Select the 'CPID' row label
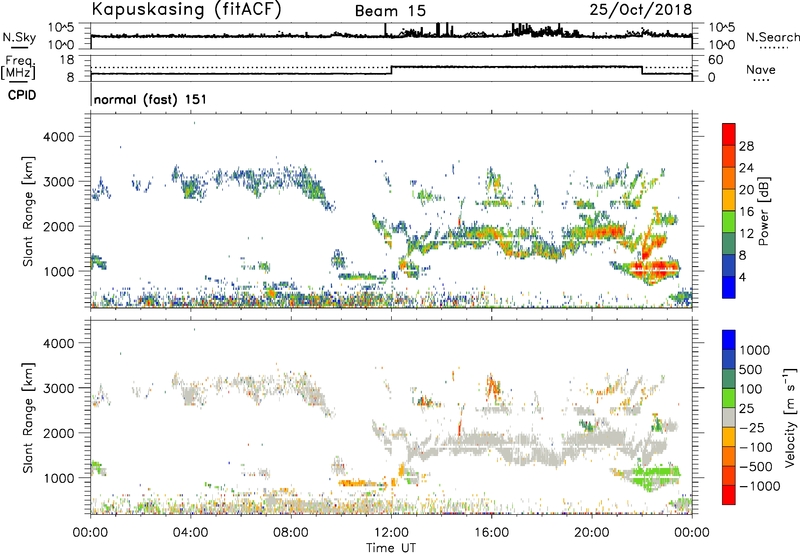This screenshot has height=554, width=800. tap(22, 95)
